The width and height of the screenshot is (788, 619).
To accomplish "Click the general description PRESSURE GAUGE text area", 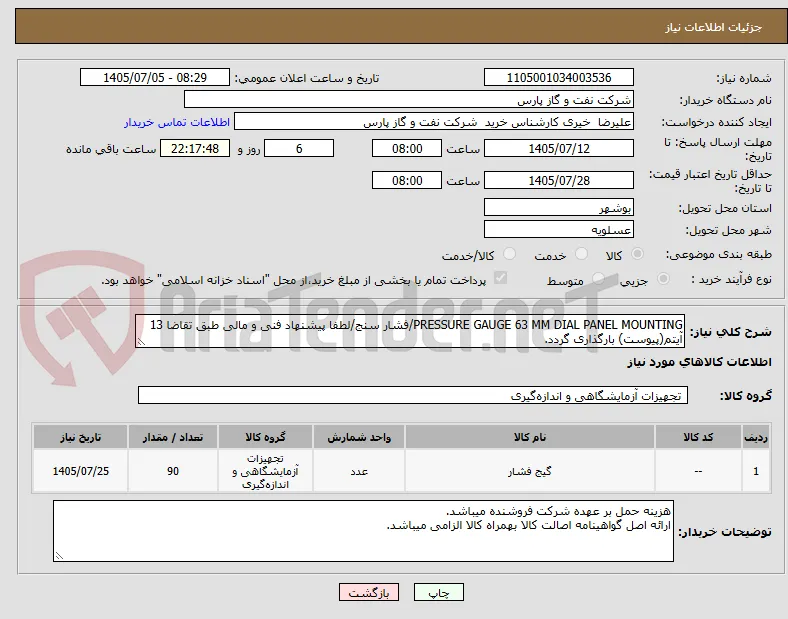I will click(x=410, y=332).
